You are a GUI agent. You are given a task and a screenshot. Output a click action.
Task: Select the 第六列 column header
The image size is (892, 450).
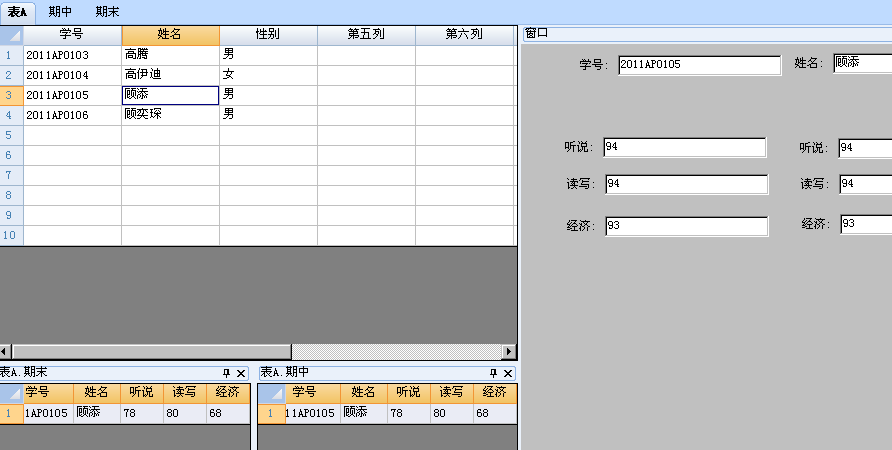tap(465, 35)
